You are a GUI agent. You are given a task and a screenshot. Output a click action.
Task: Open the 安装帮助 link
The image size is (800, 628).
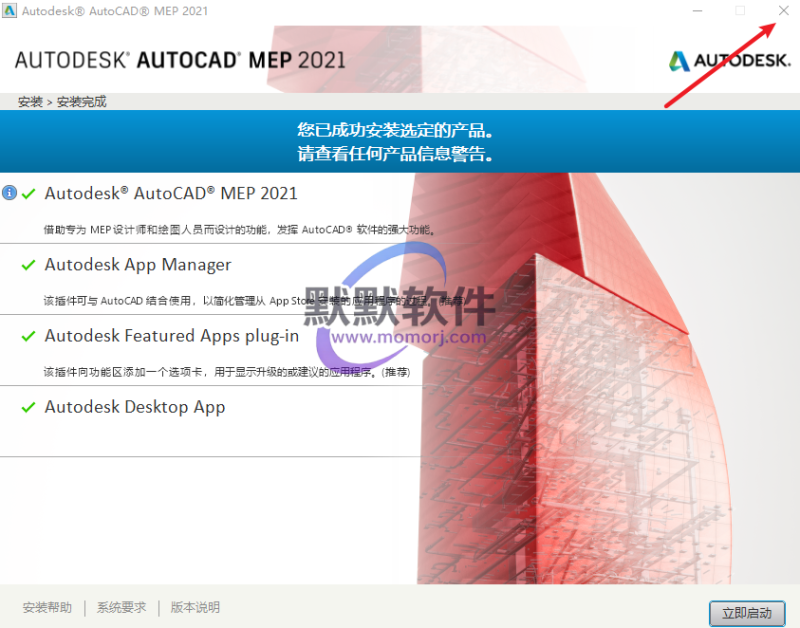(47, 607)
